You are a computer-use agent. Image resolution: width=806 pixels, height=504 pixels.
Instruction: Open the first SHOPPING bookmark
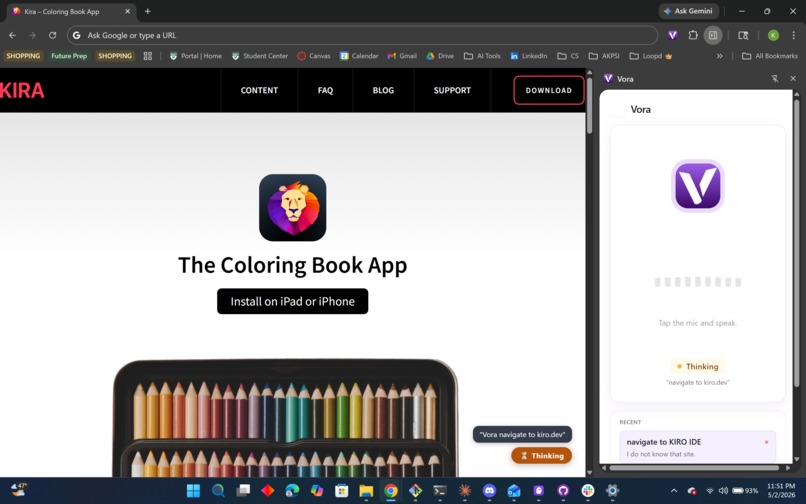tap(23, 56)
